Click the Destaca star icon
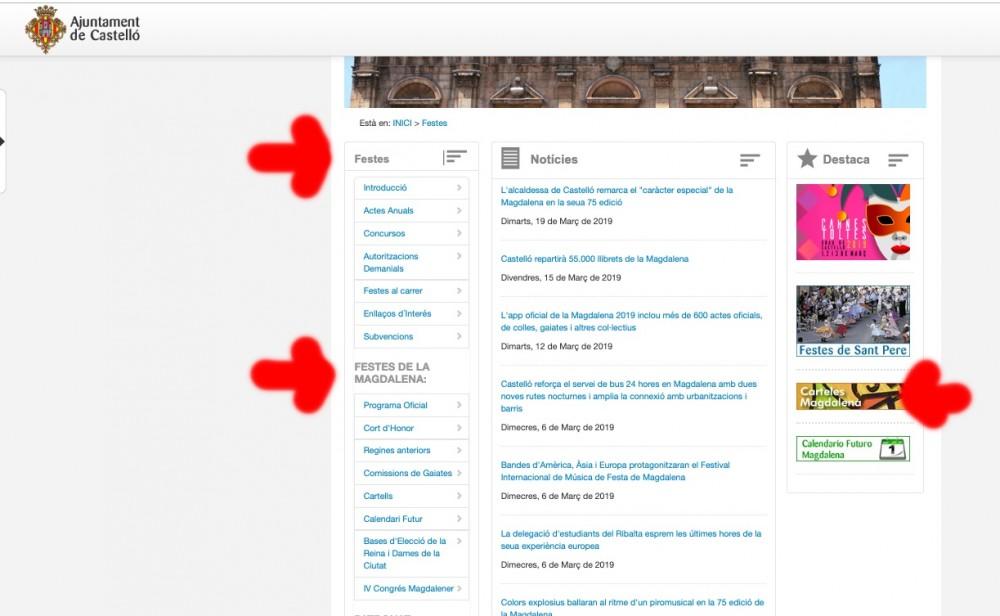The image size is (1000, 616). pos(807,159)
